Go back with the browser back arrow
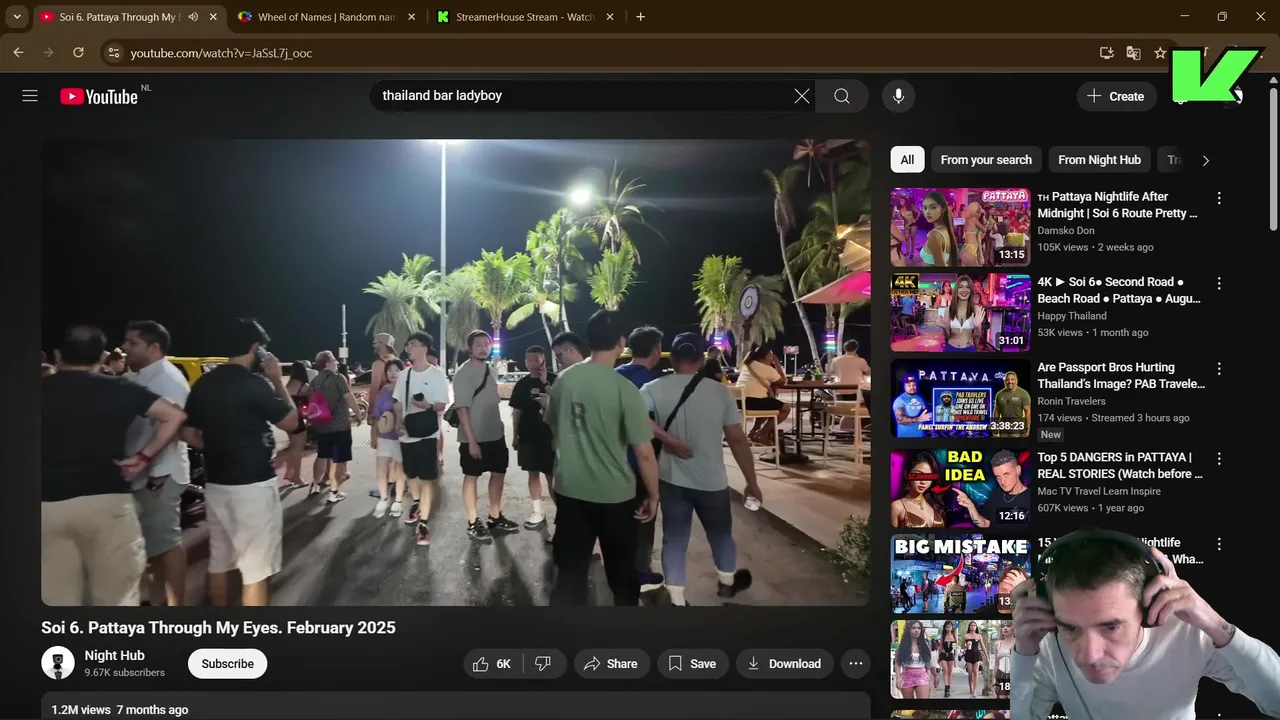Viewport: 1280px width, 720px height. click(18, 52)
